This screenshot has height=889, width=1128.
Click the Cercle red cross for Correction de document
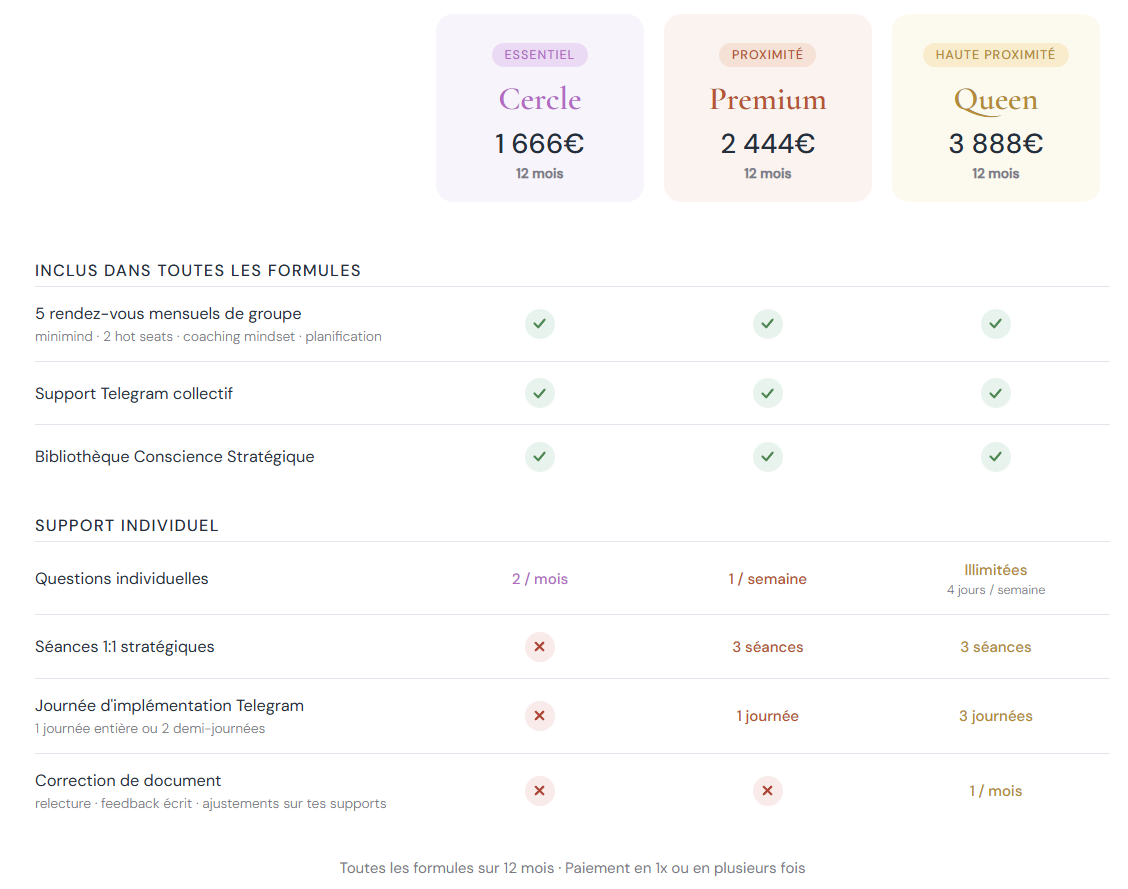coord(540,791)
